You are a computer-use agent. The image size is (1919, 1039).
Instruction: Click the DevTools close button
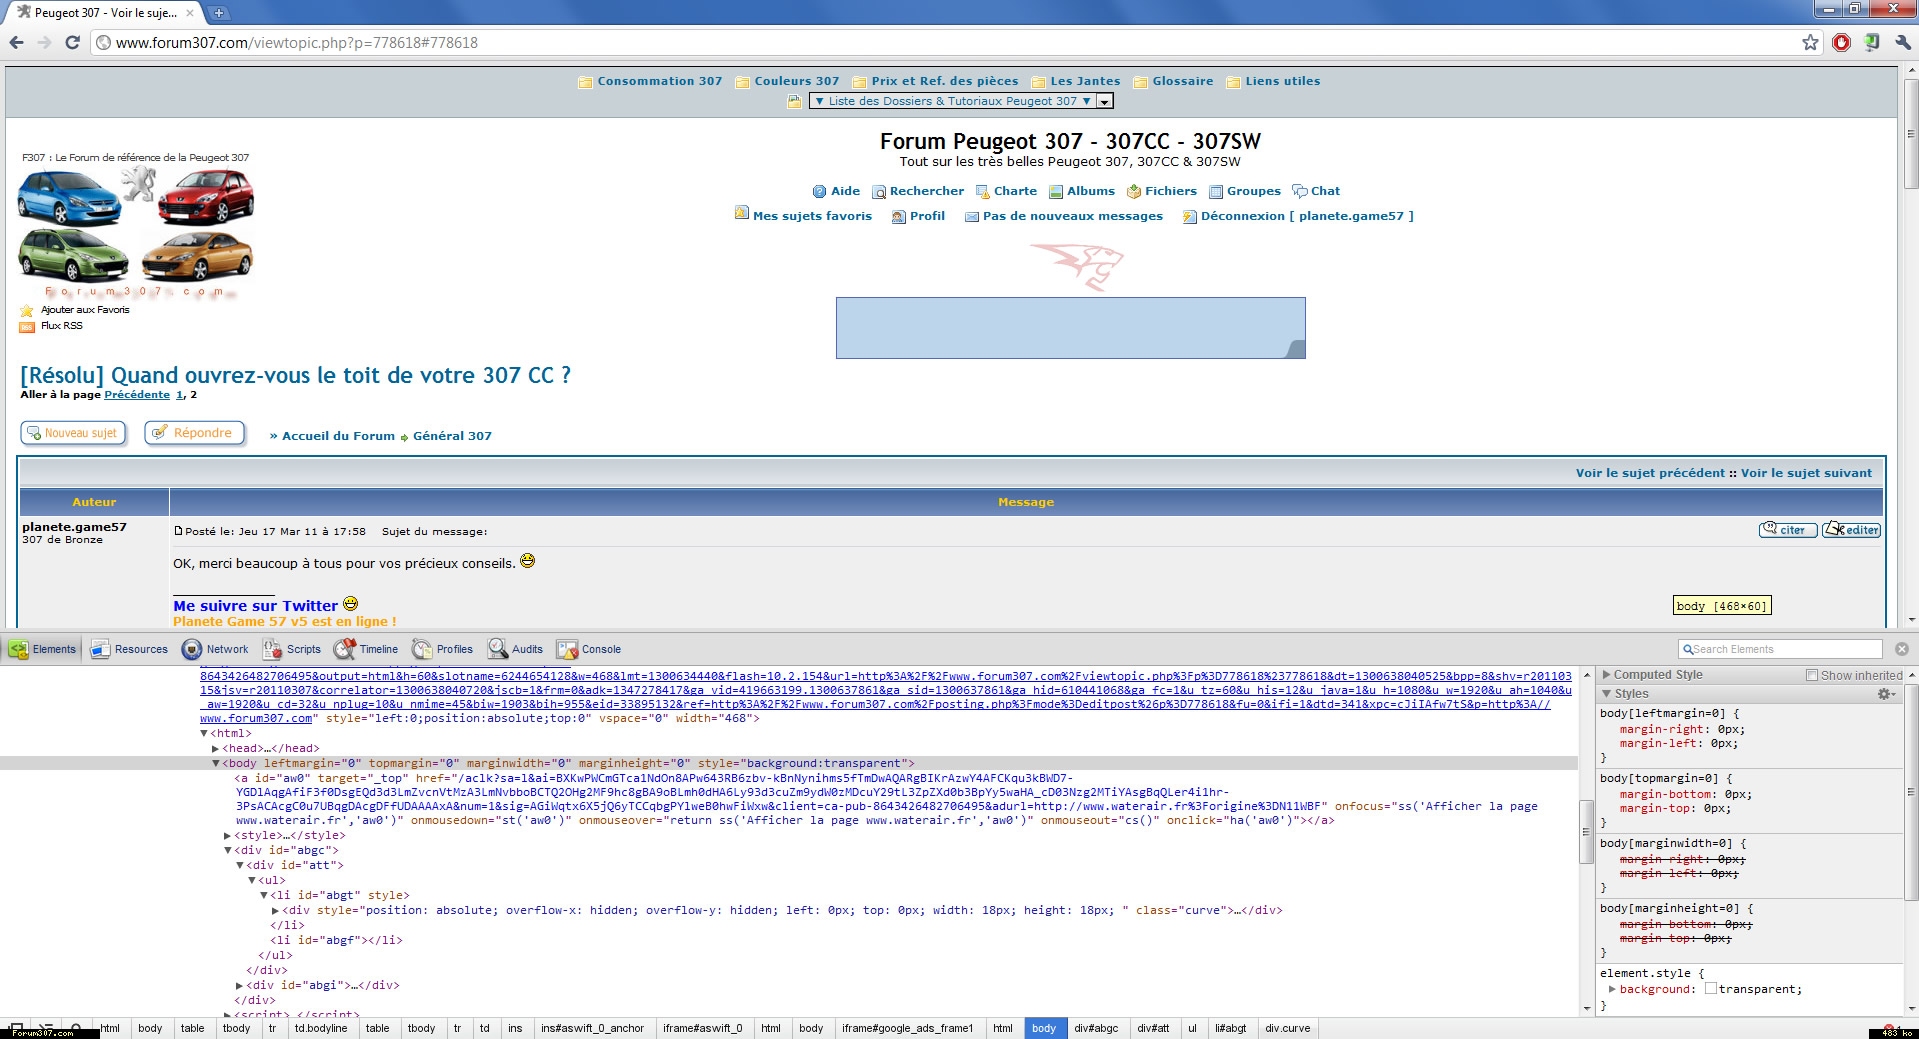point(1902,649)
